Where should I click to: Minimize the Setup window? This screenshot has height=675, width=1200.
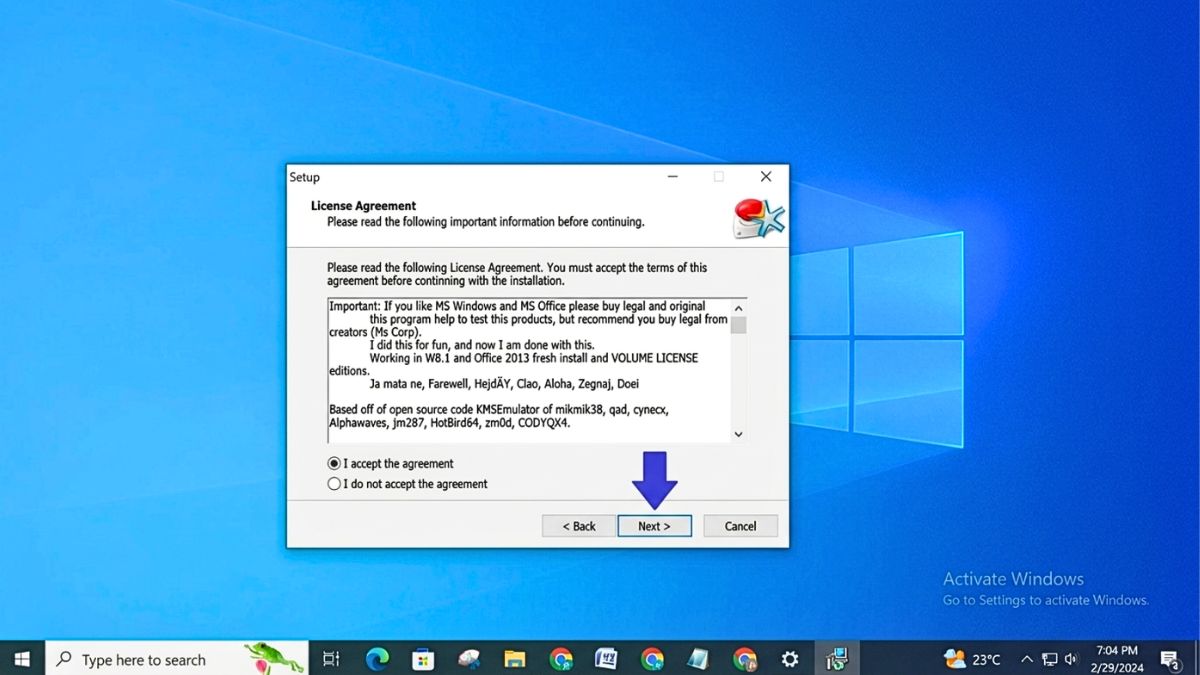[x=672, y=177]
